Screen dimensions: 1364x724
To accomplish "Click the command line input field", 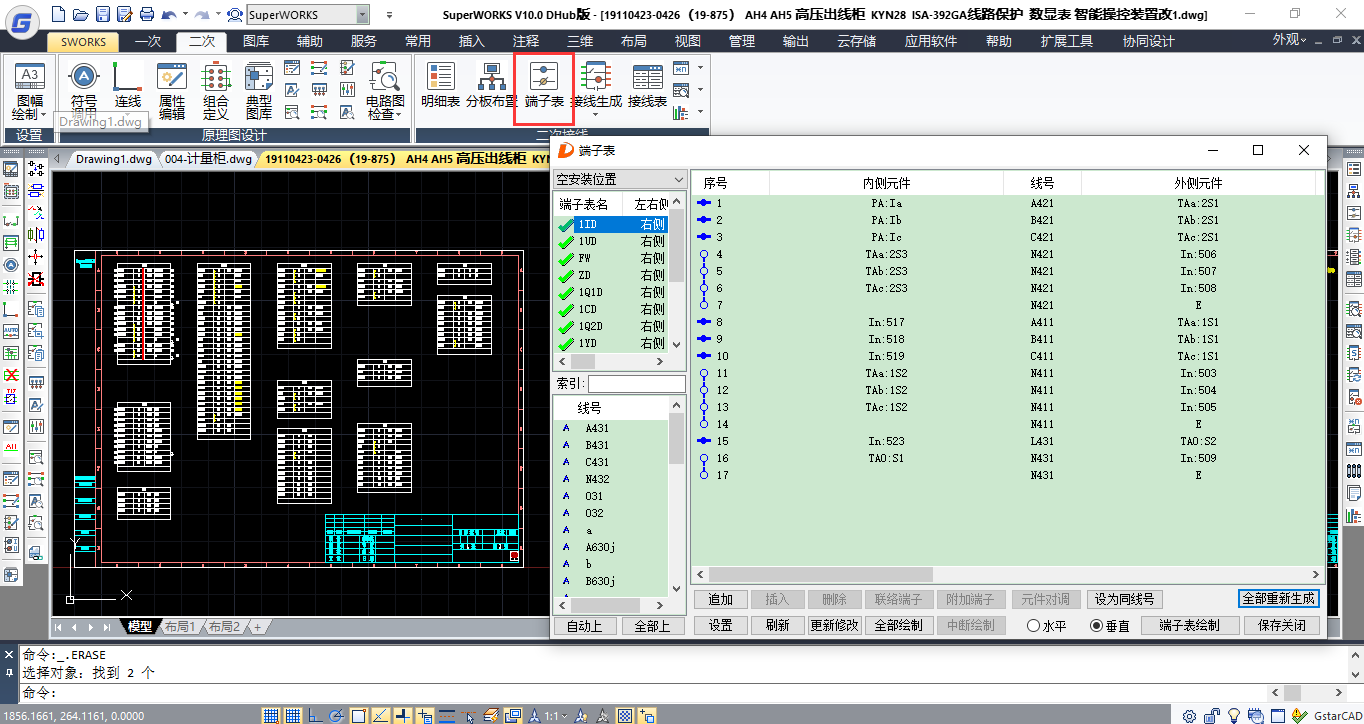I will 660,693.
